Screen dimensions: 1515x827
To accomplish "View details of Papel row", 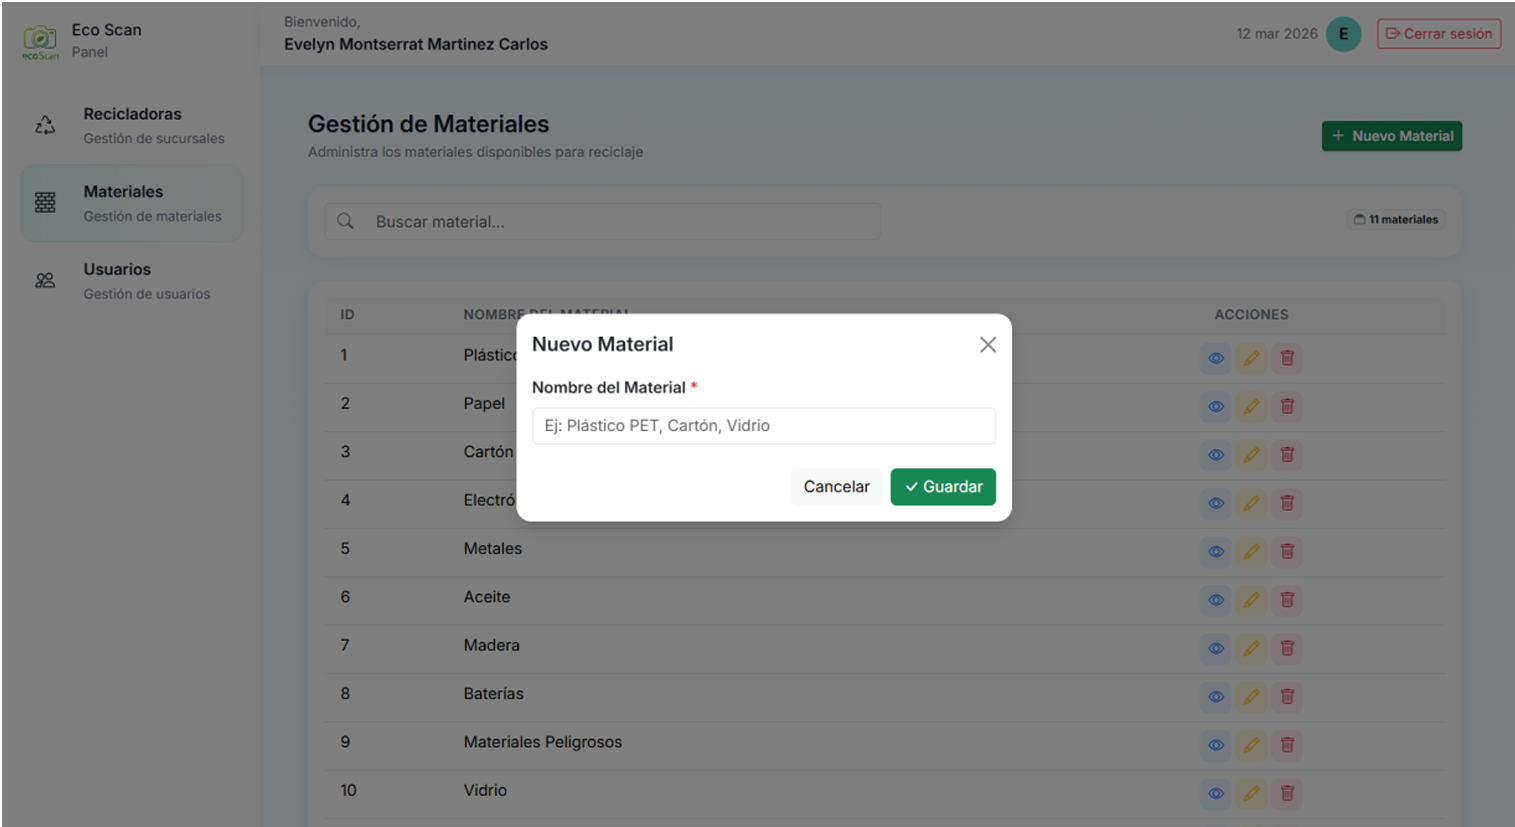I will pyautogui.click(x=1216, y=406).
